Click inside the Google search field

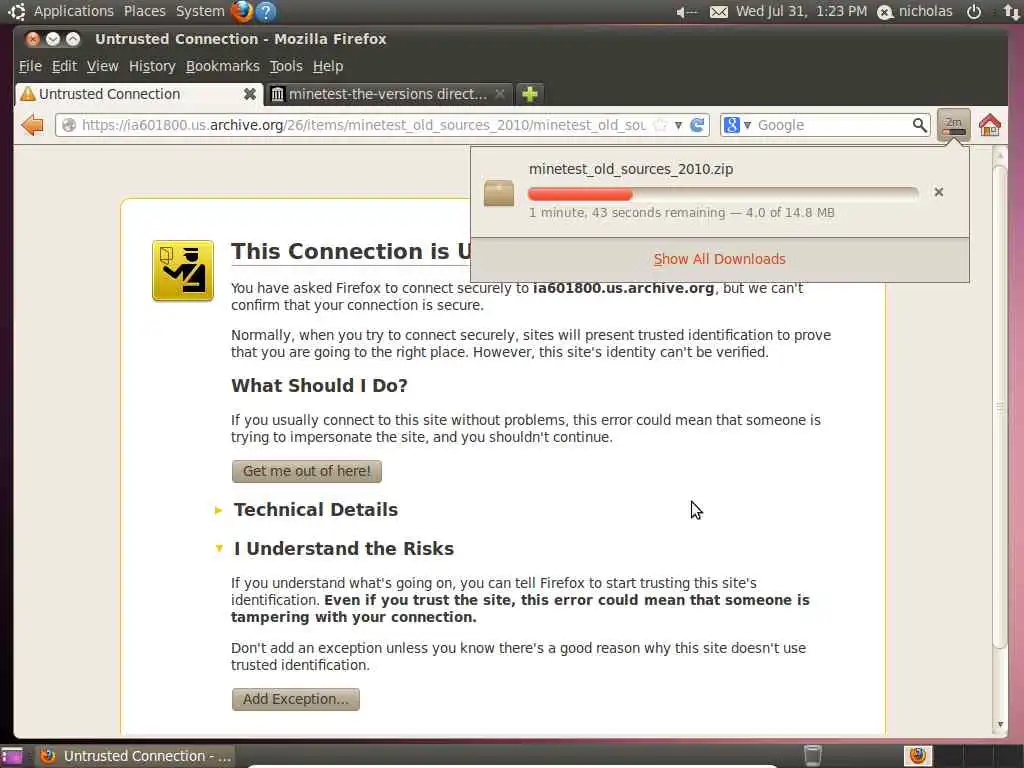click(833, 125)
